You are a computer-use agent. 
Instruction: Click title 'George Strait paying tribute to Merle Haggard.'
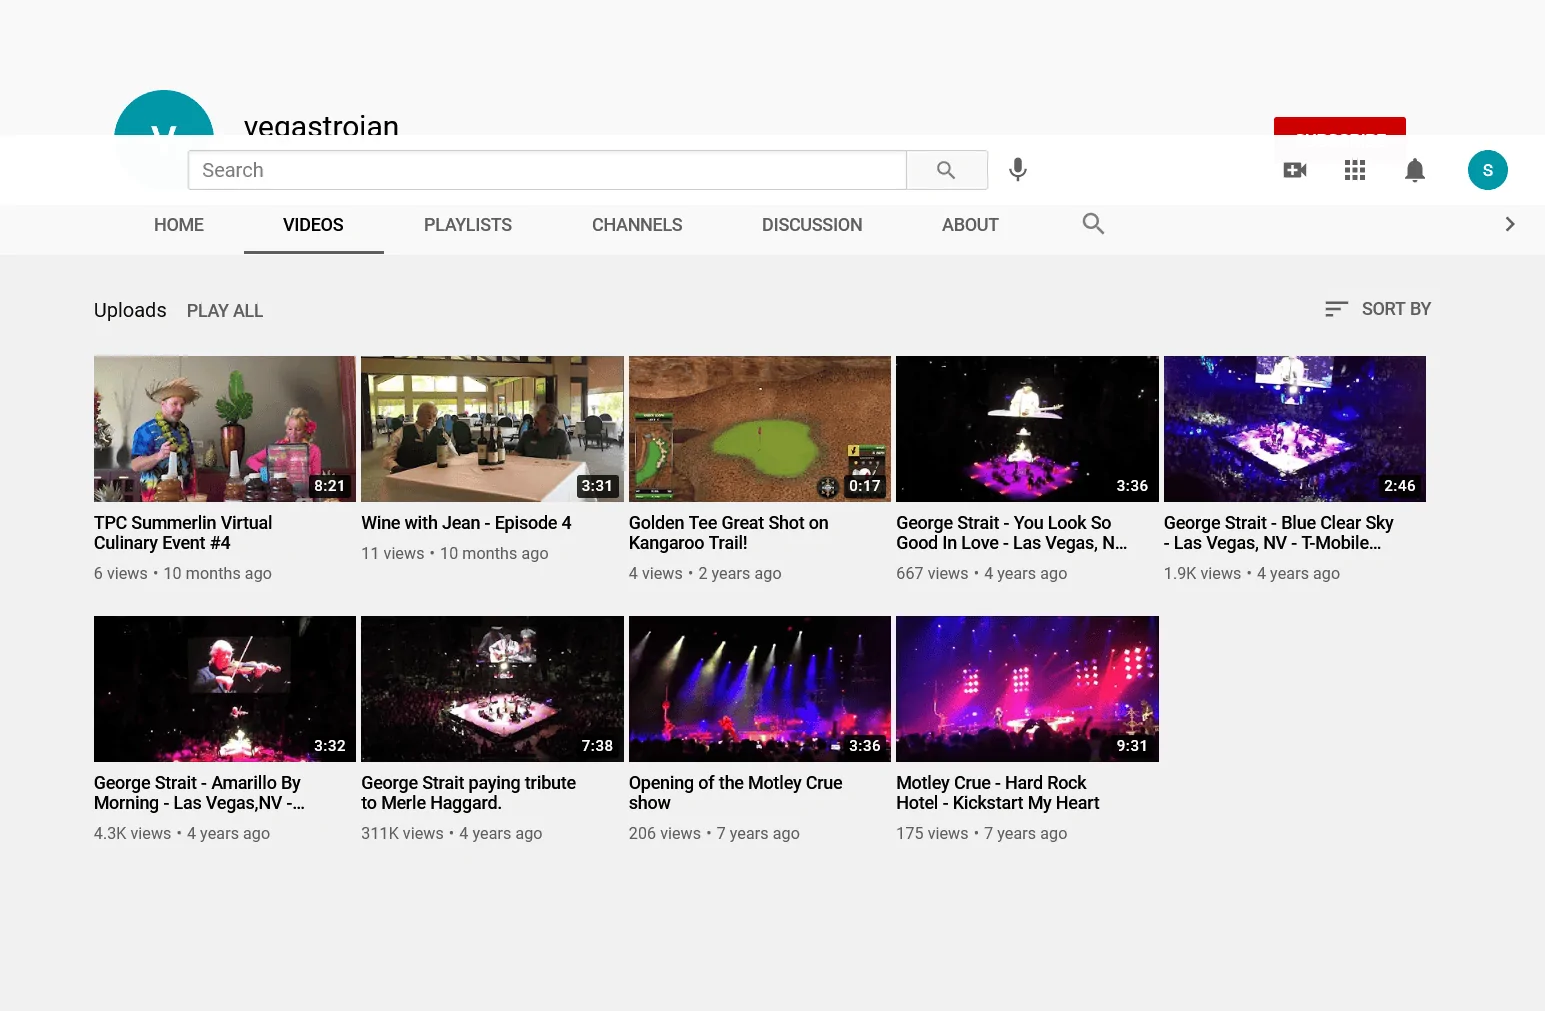pyautogui.click(x=469, y=793)
